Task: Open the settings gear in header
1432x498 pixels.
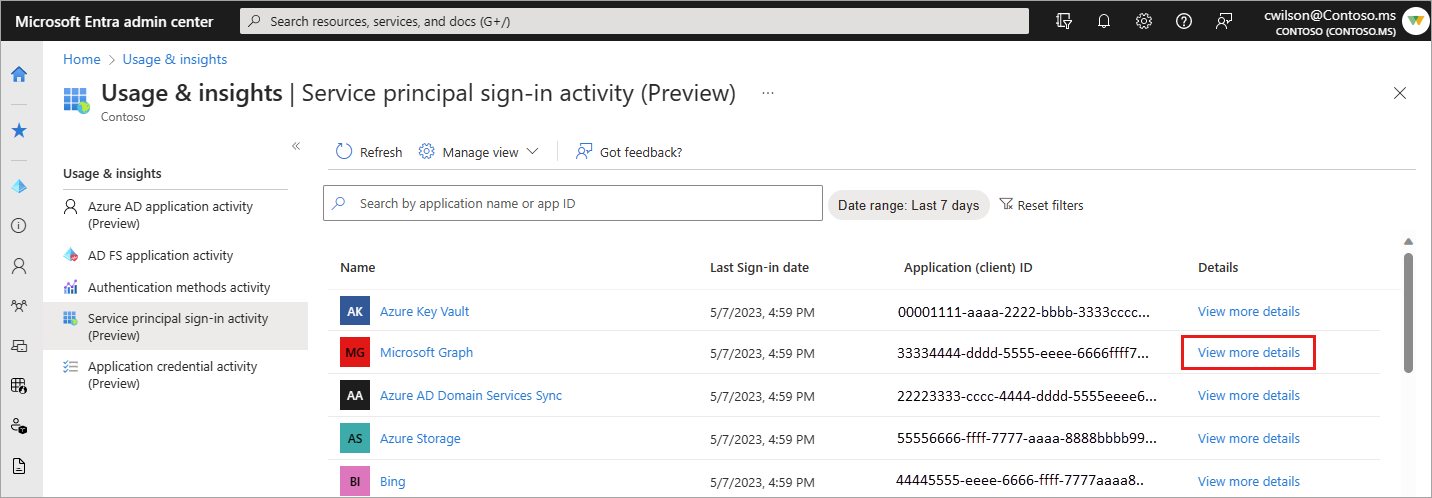Action: pyautogui.click(x=1144, y=21)
